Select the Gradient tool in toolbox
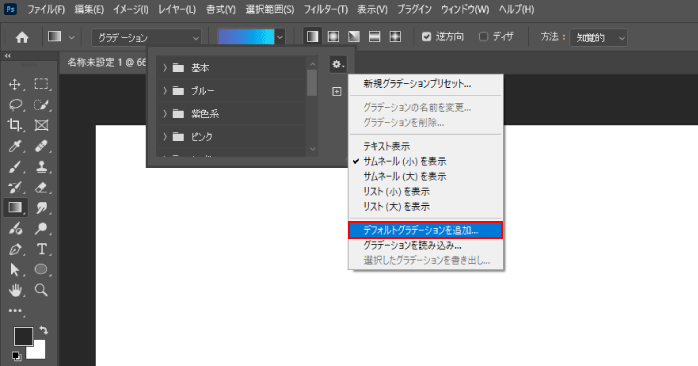This screenshot has height=366, width=698. click(x=15, y=207)
